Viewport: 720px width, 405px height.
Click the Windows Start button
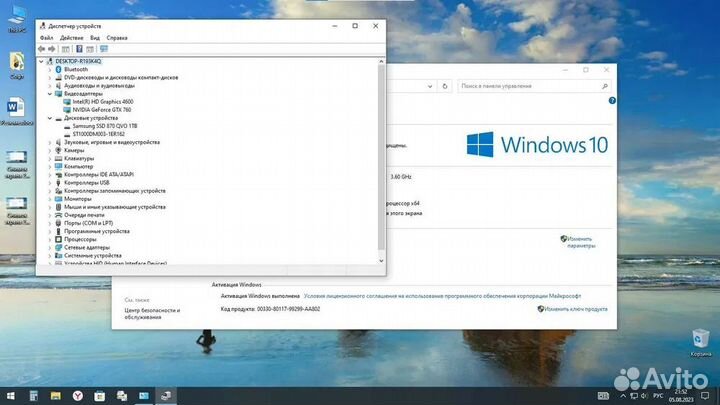point(10,396)
